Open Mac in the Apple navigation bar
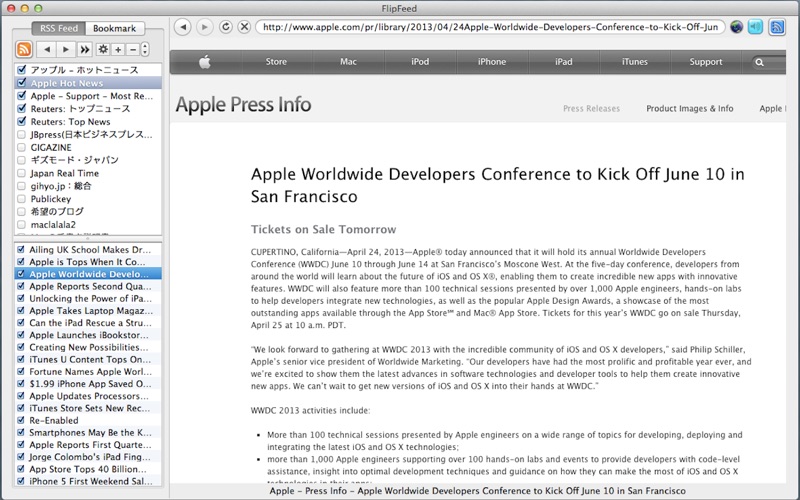 [348, 62]
